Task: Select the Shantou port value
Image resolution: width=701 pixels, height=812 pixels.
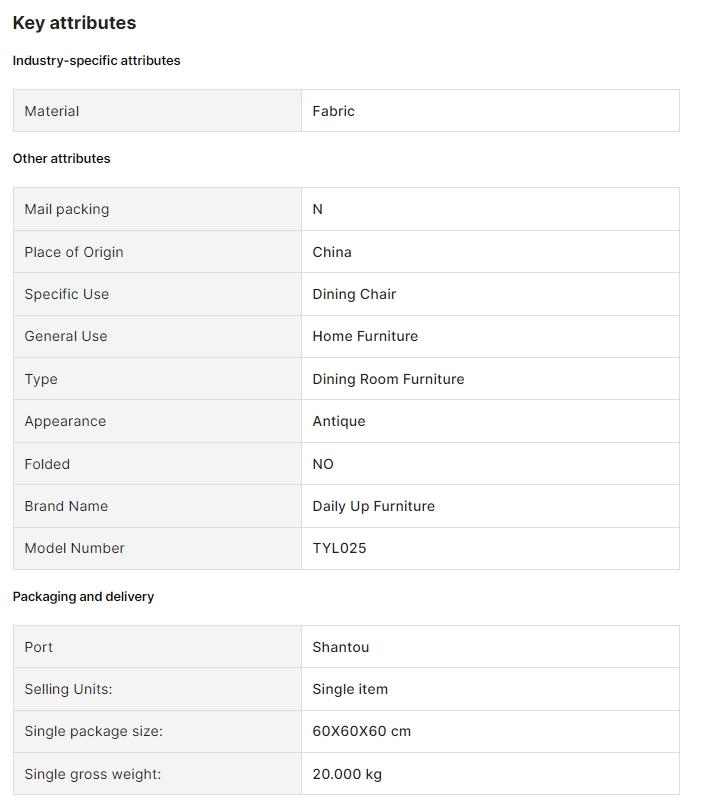Action: coord(340,647)
